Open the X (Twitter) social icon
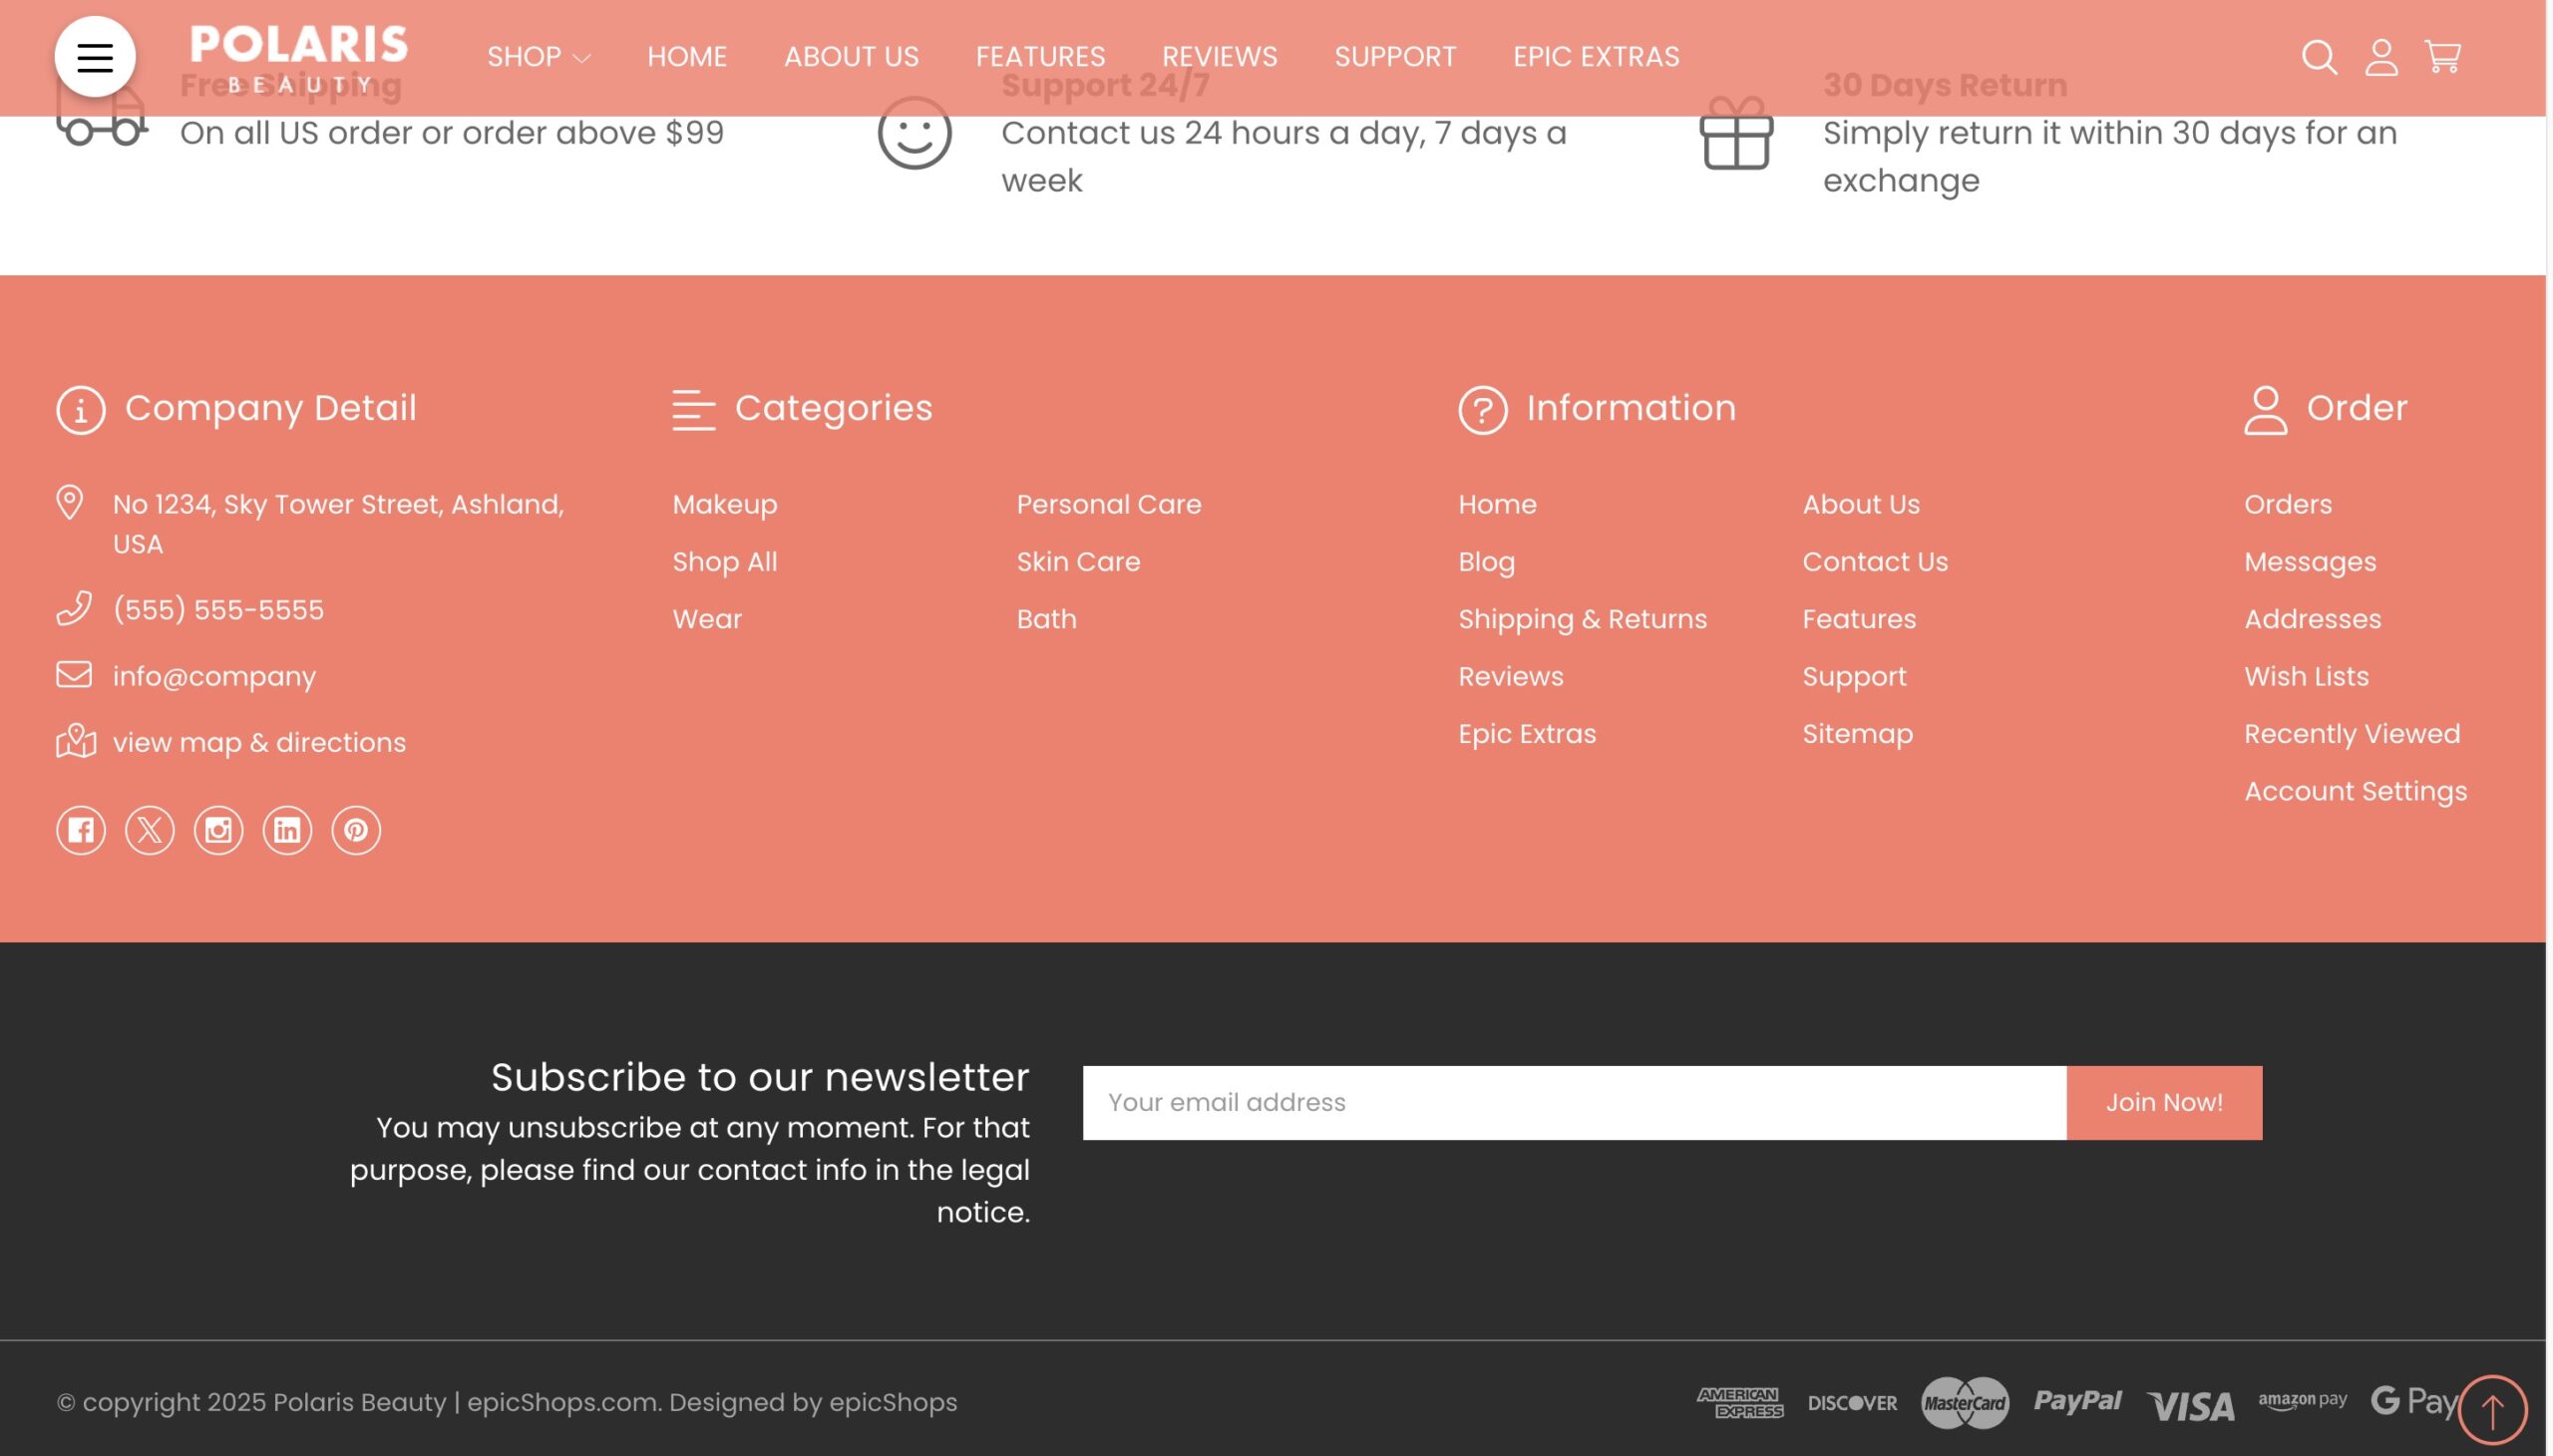The height and width of the screenshot is (1456, 2553). (150, 830)
